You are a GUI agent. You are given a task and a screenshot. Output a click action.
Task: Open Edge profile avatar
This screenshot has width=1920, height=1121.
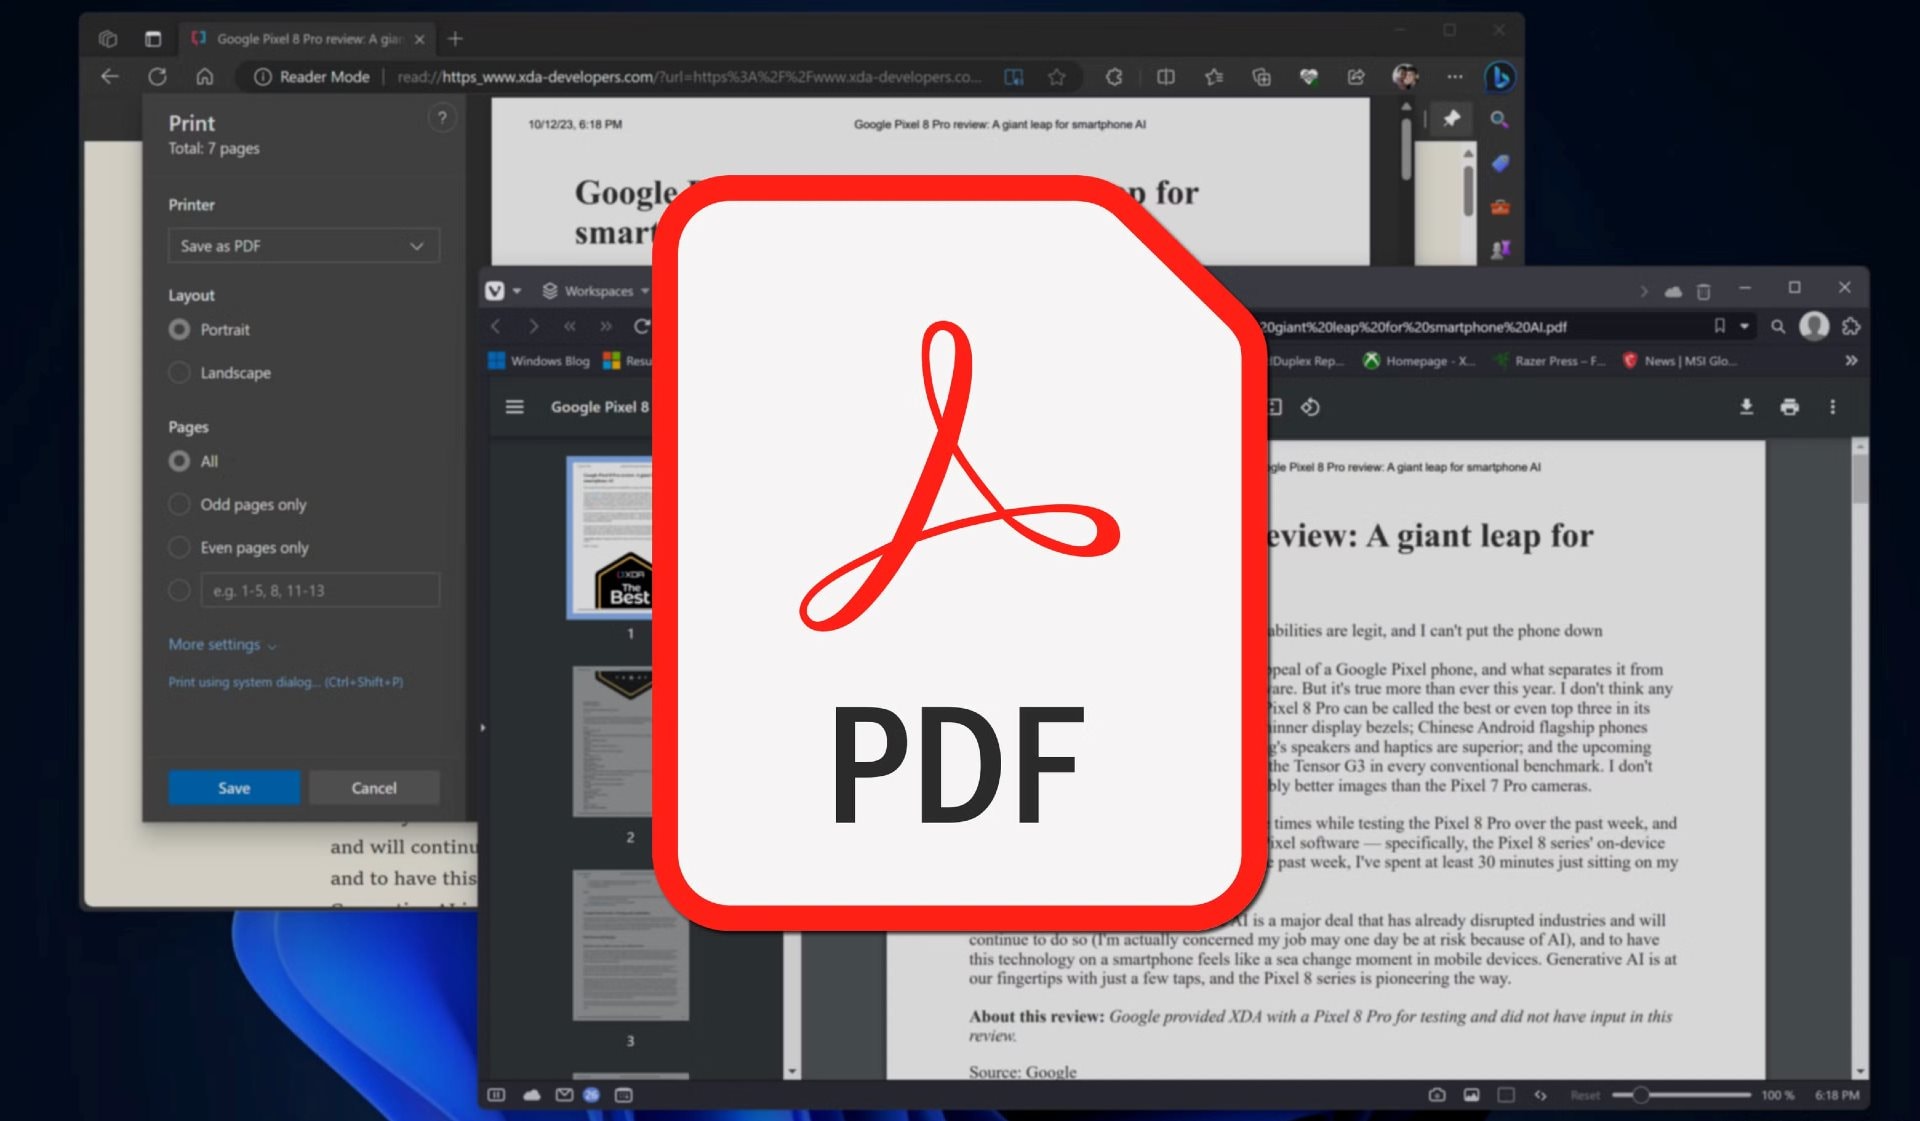pyautogui.click(x=1405, y=76)
